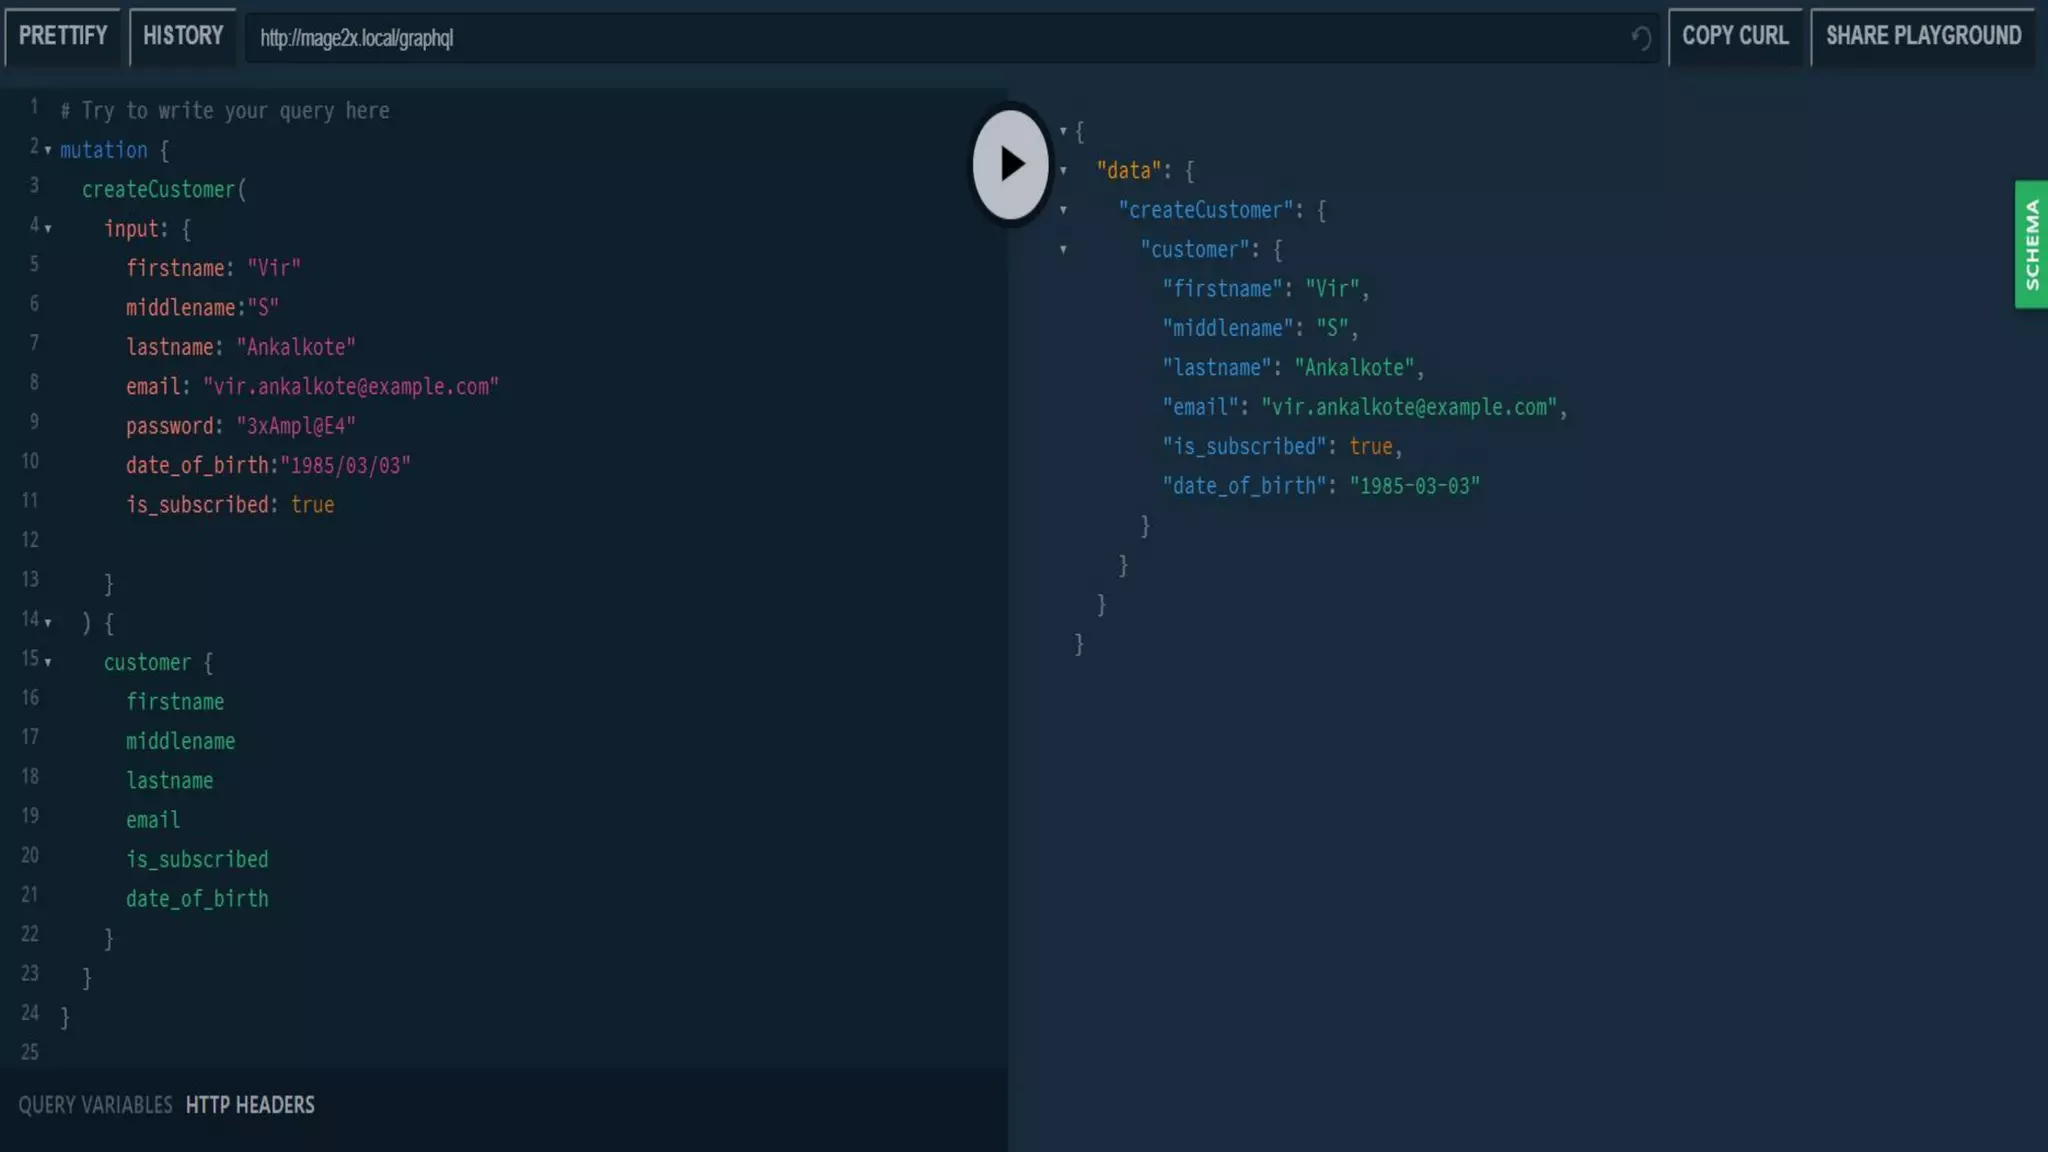Click the comment line "Try to write your query here"

[225, 111]
